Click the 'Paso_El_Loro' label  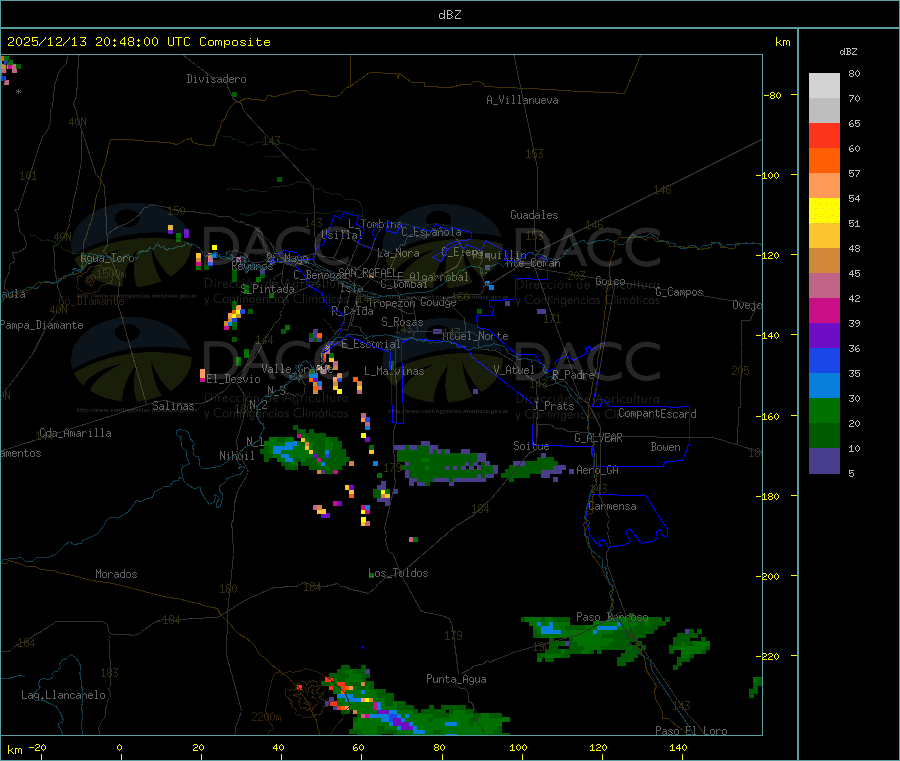pyautogui.click(x=692, y=731)
